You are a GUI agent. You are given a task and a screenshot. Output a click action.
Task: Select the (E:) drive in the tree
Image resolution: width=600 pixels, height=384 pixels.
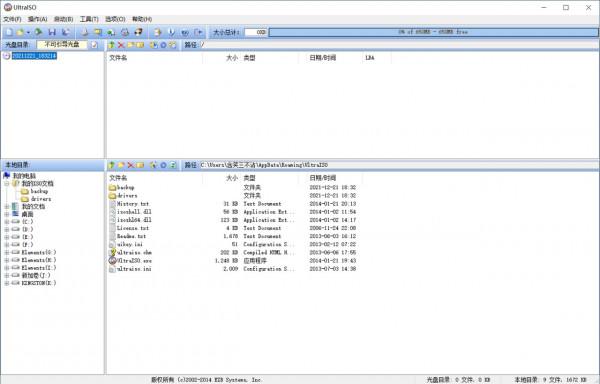(28, 237)
